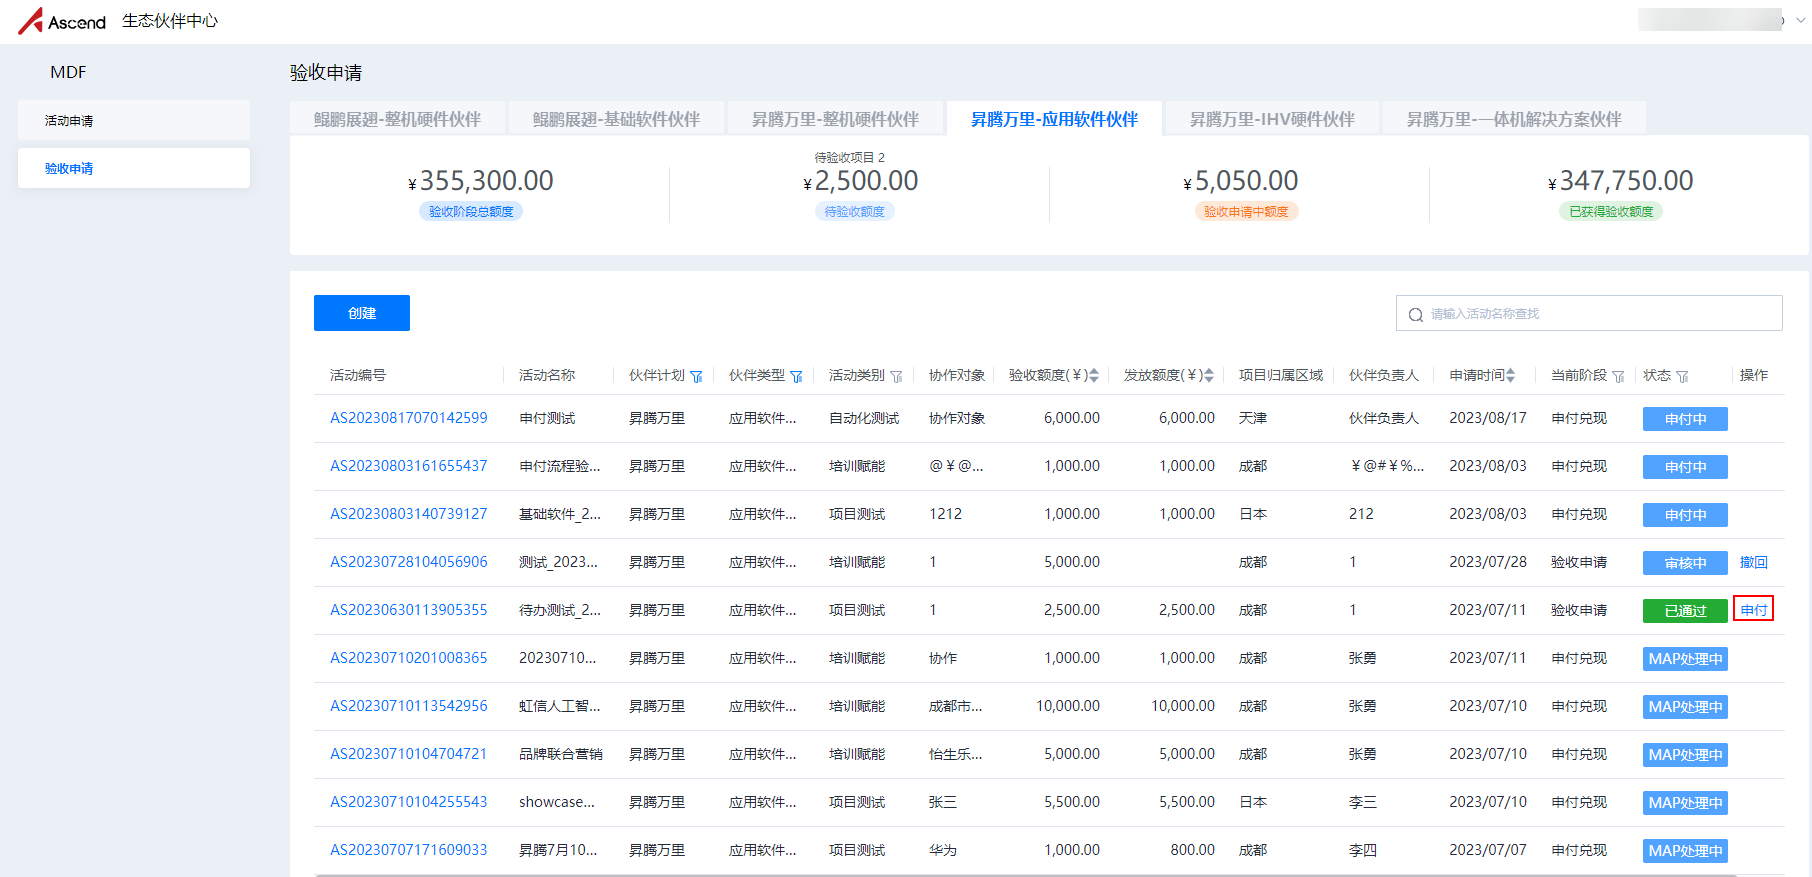1812x877 pixels.
Task: Click the 验收申请中额度 label
Action: point(1246,212)
